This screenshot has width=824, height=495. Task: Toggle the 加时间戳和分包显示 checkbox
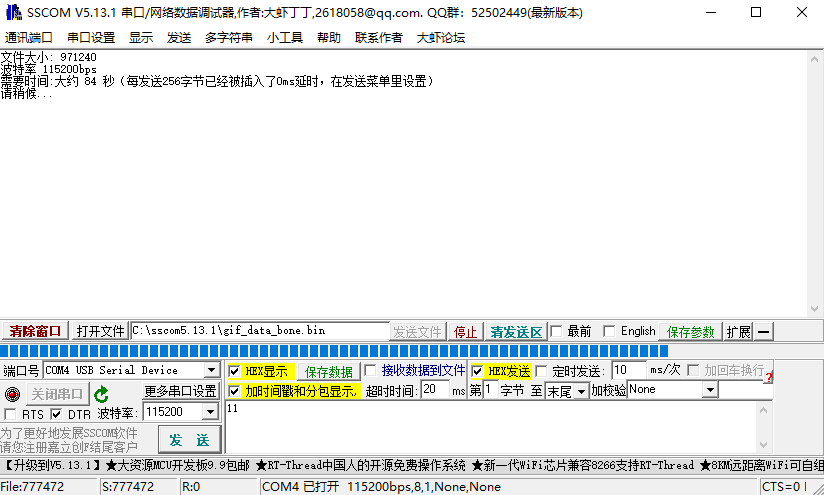(234, 391)
